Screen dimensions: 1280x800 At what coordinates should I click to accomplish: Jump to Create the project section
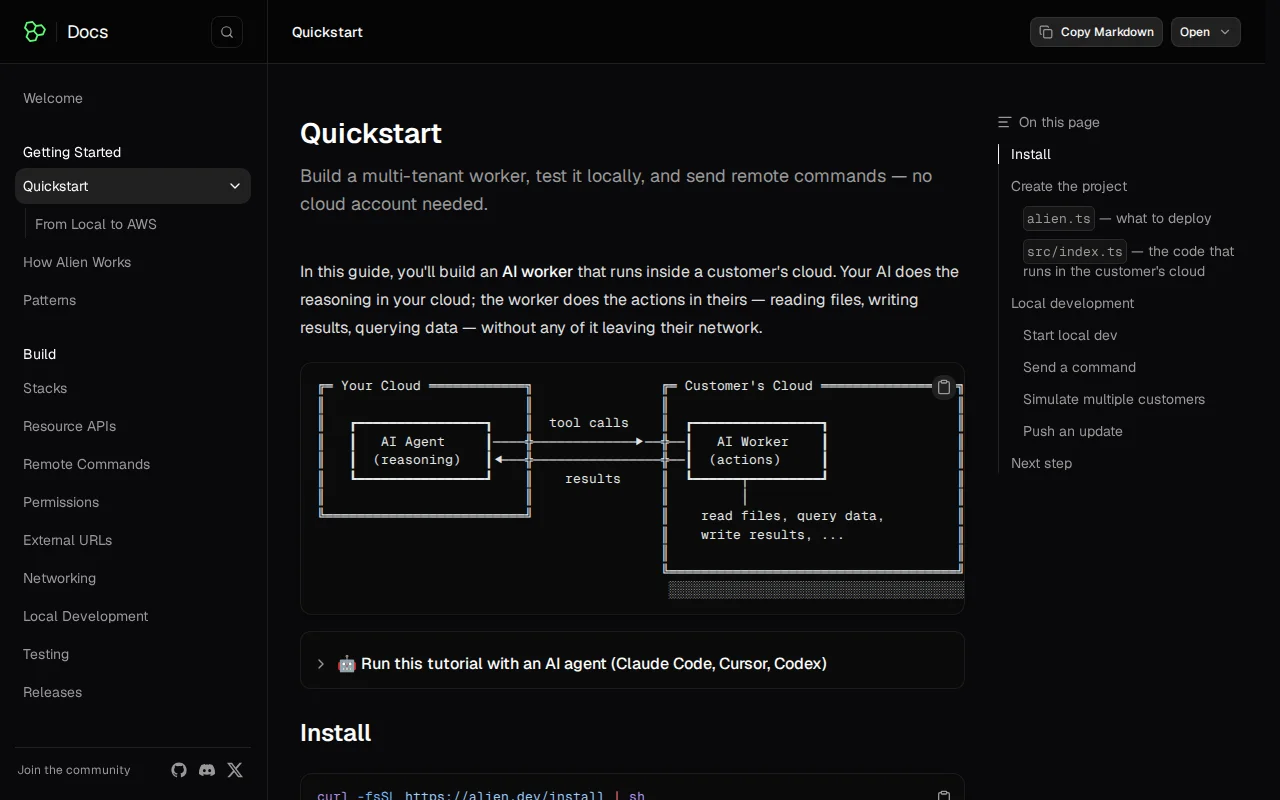(1069, 186)
